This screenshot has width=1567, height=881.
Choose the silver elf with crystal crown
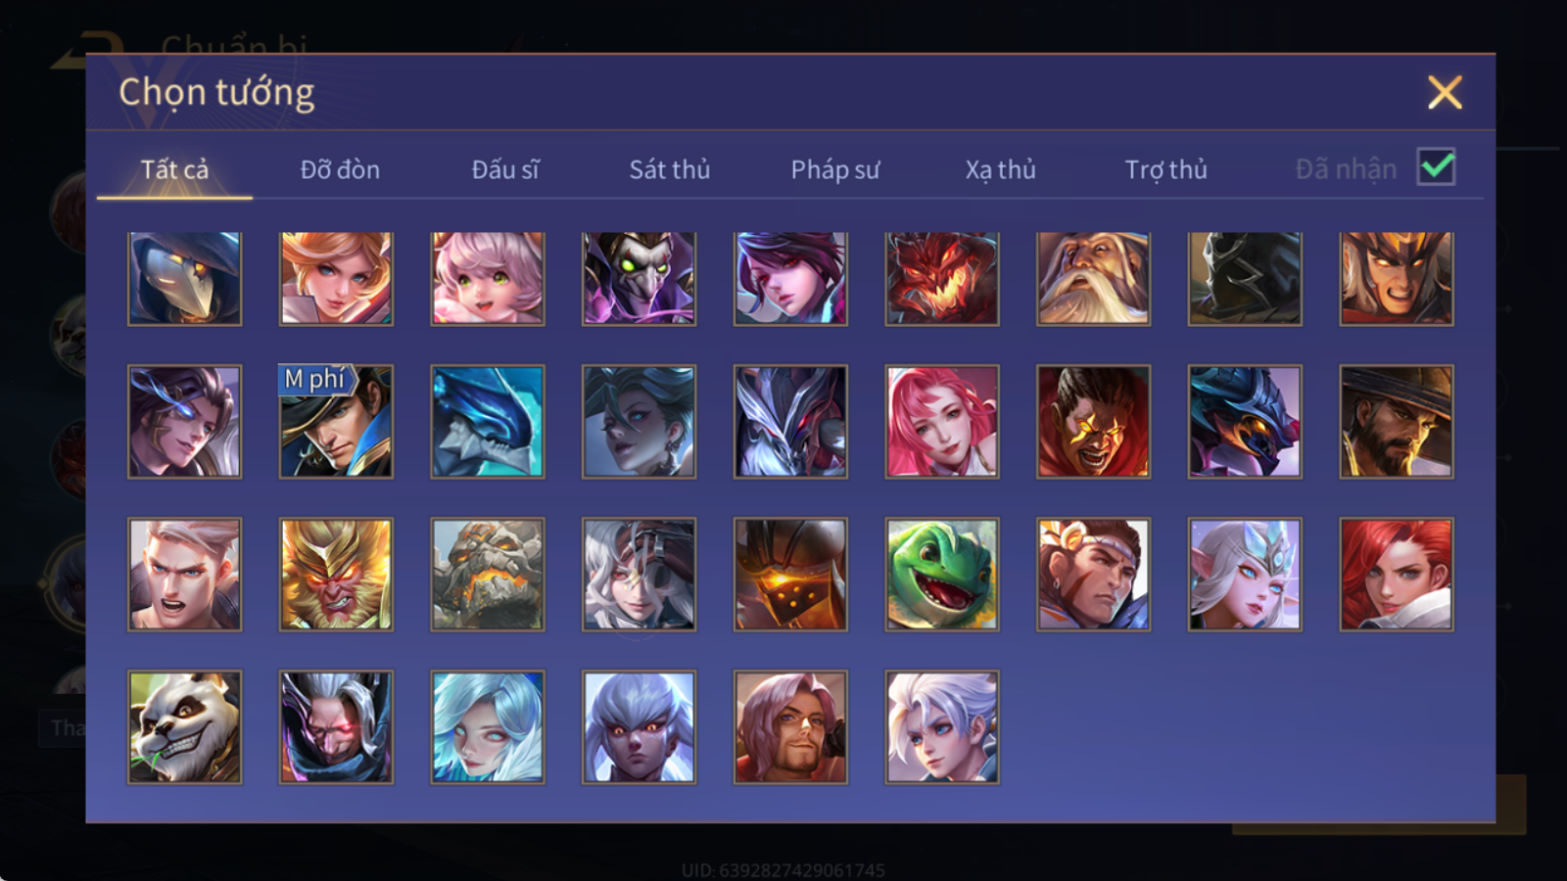(x=1245, y=574)
